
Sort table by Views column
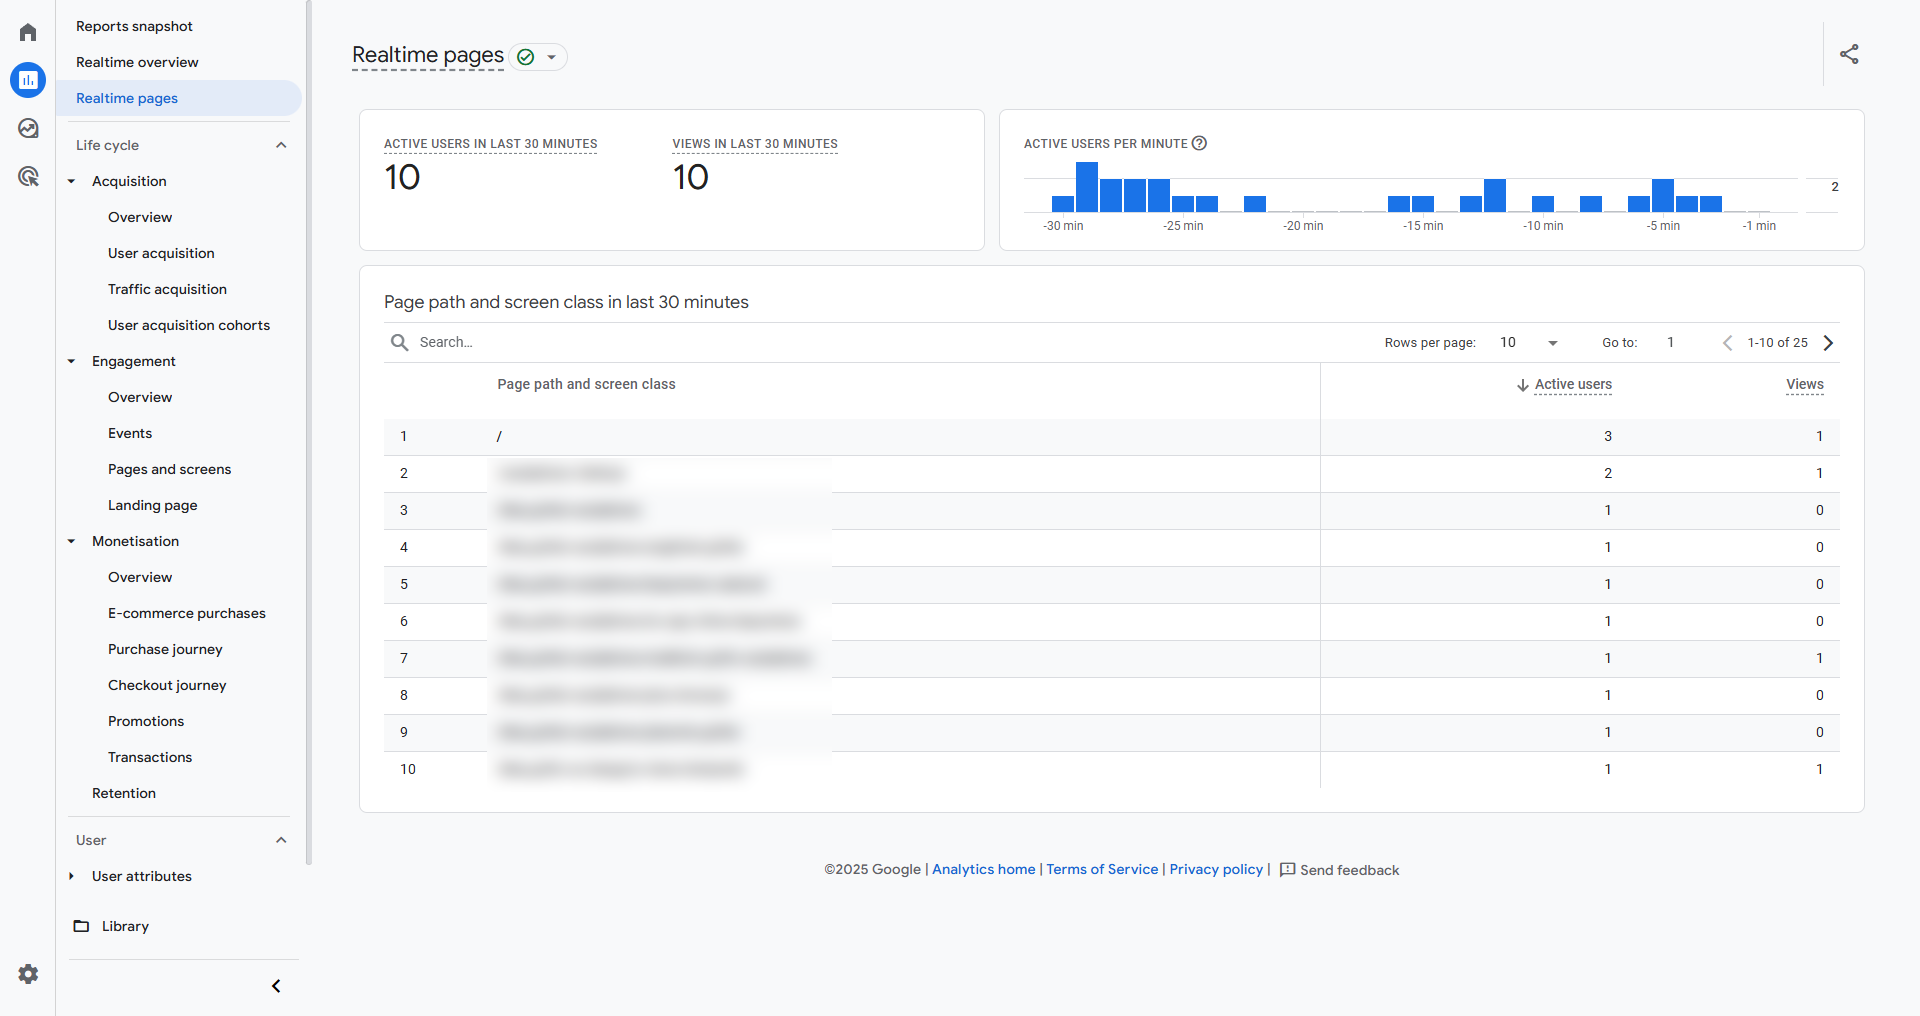click(1804, 384)
